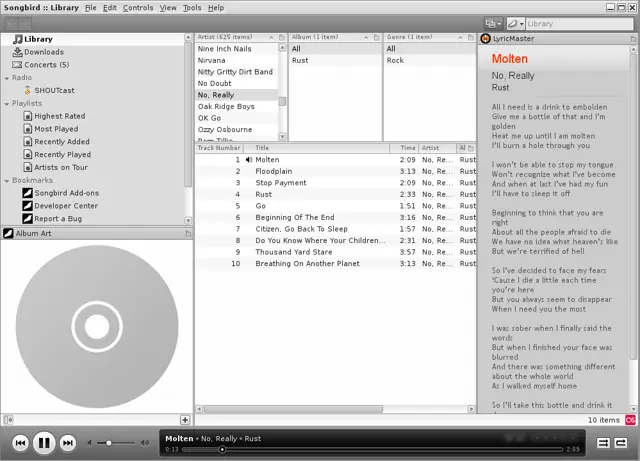Select the track Thousand Yard Stare

click(x=336, y=252)
